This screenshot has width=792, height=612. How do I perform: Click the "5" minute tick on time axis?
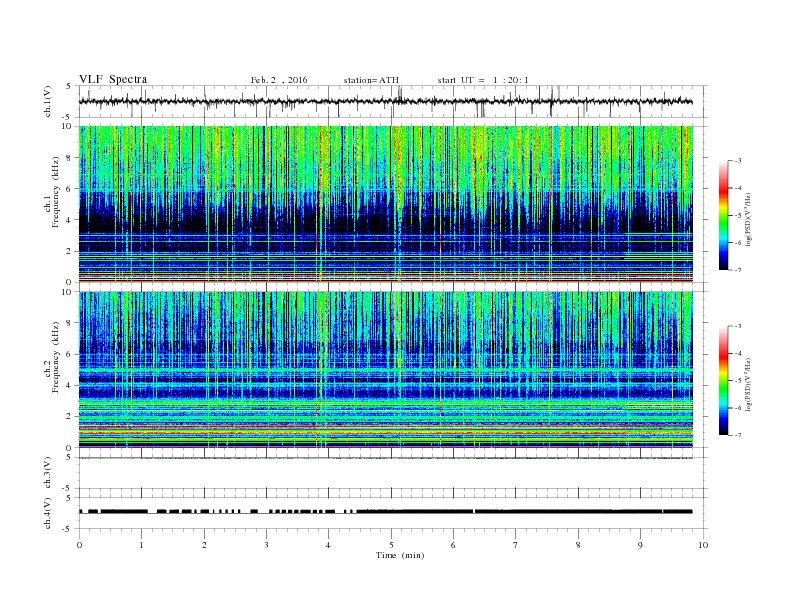(x=391, y=545)
